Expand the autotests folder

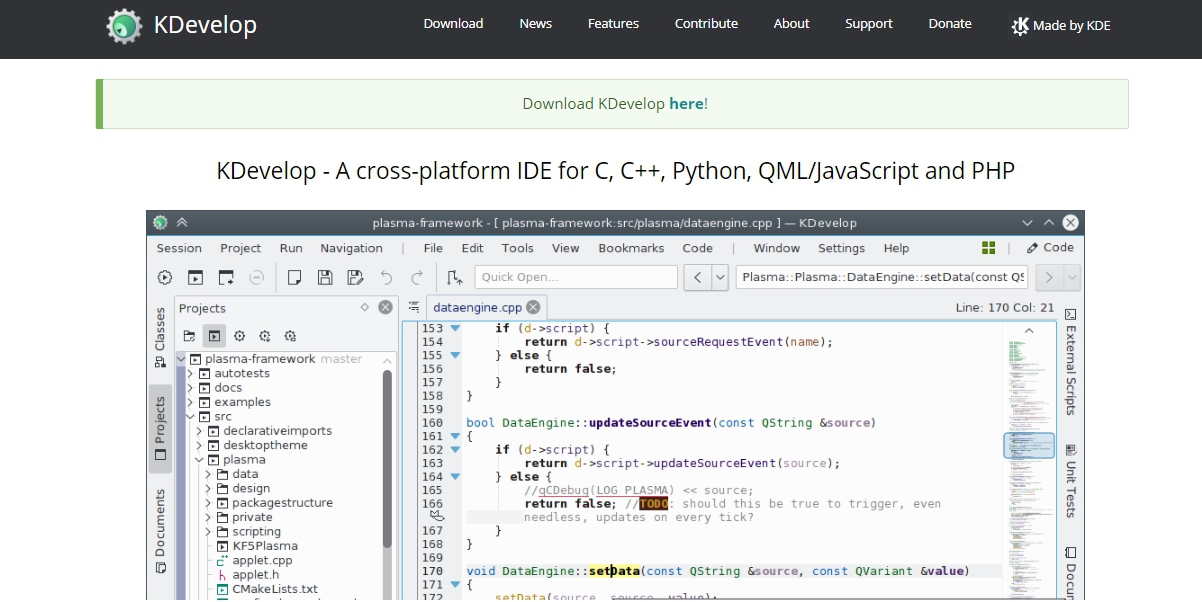[190, 374]
